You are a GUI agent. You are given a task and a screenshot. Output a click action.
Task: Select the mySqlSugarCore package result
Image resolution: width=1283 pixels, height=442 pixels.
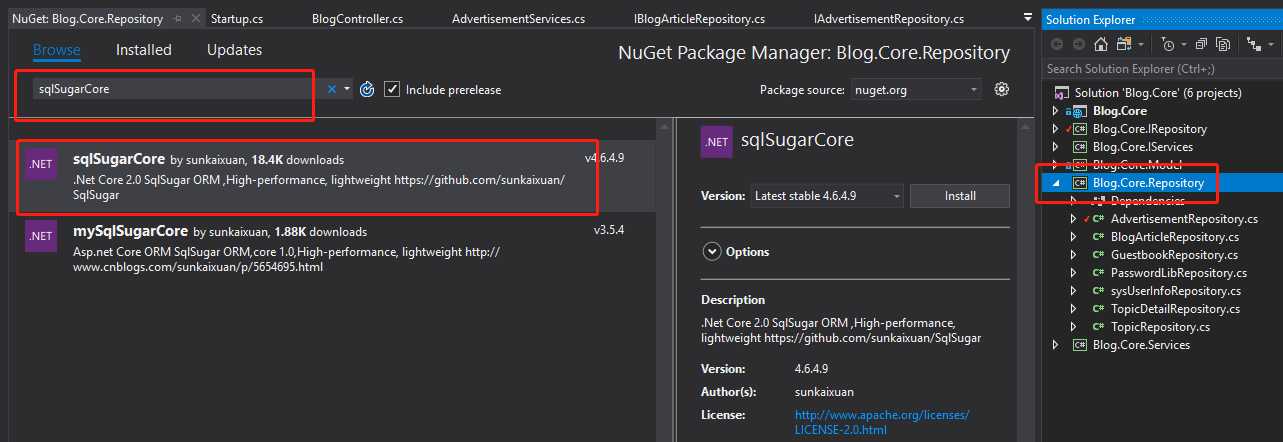click(x=332, y=248)
